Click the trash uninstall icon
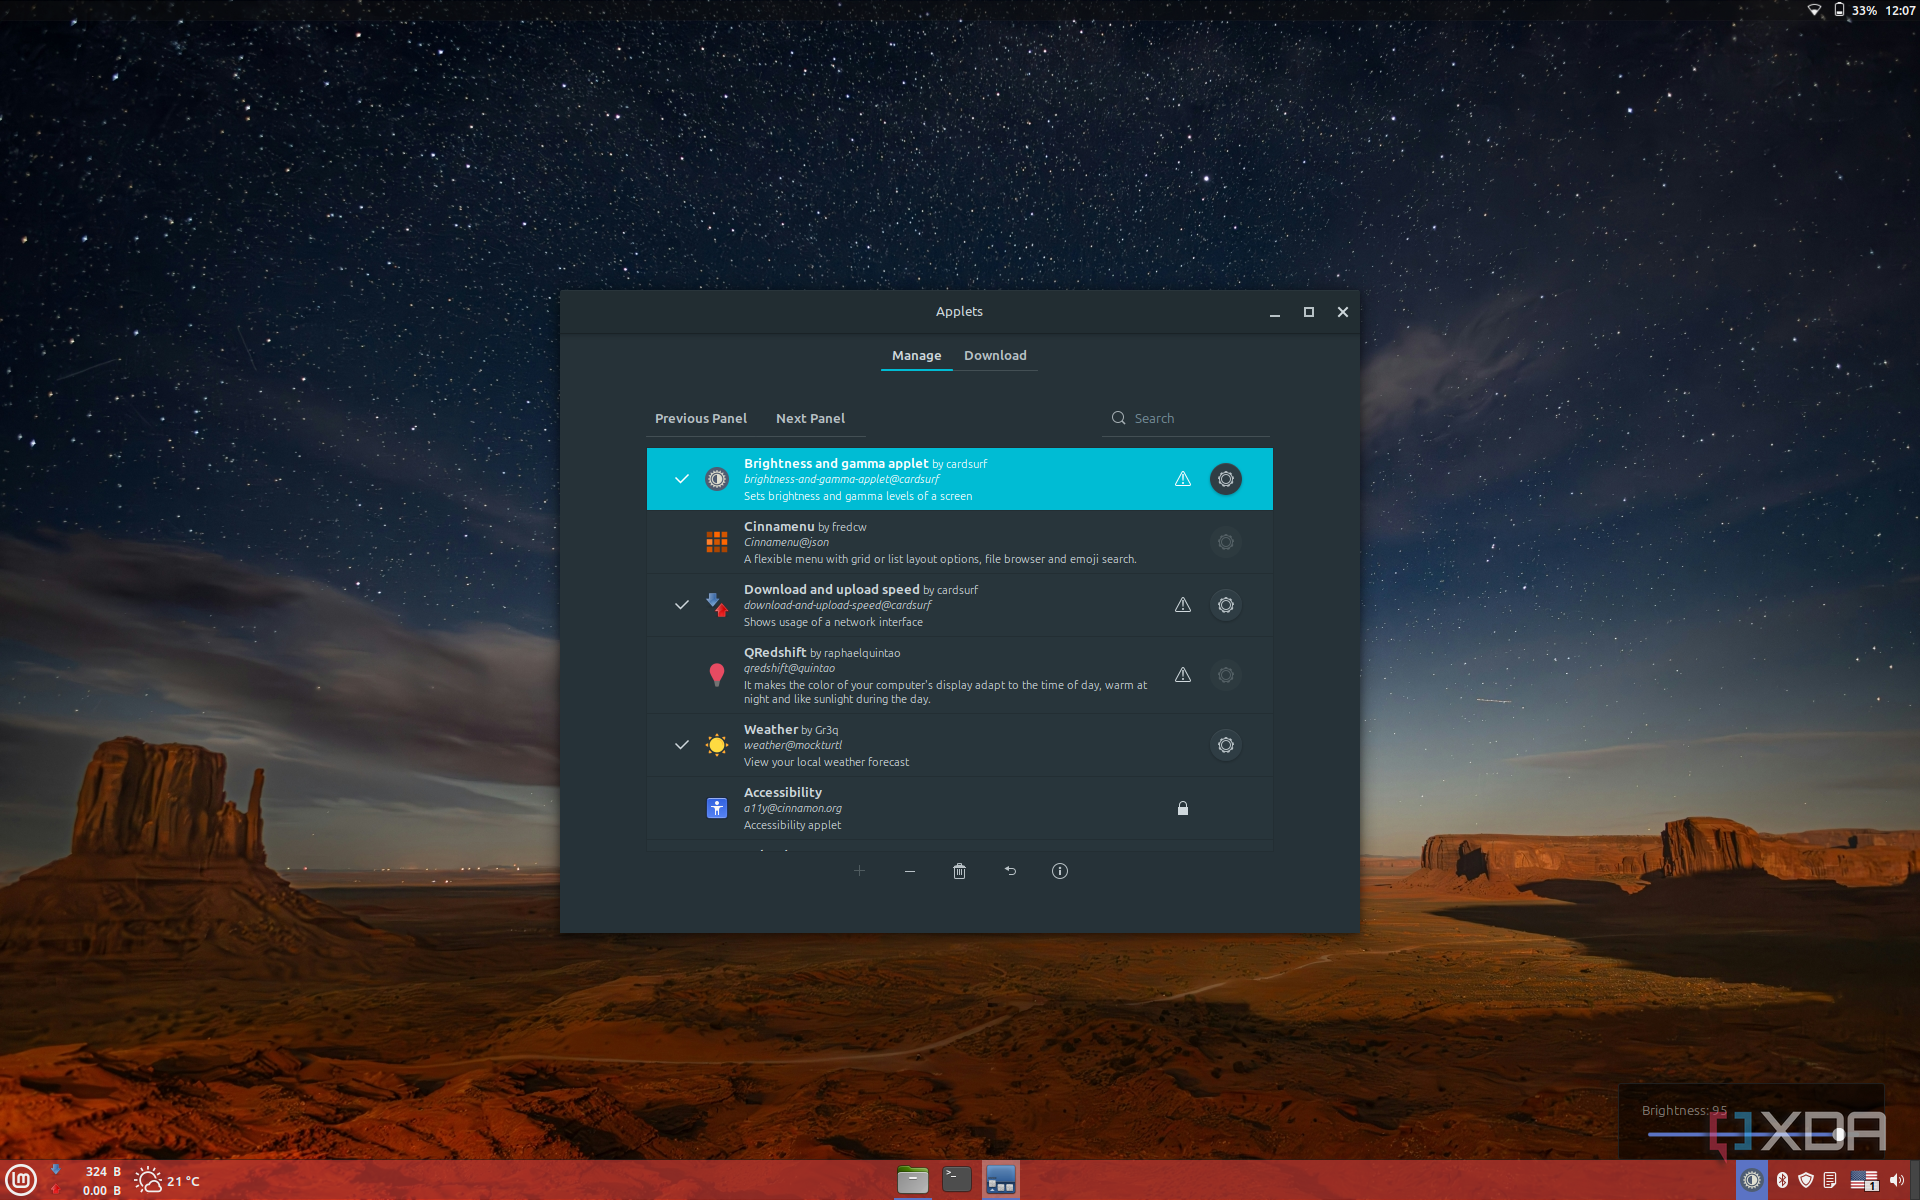The image size is (1920, 1200). coord(959,871)
